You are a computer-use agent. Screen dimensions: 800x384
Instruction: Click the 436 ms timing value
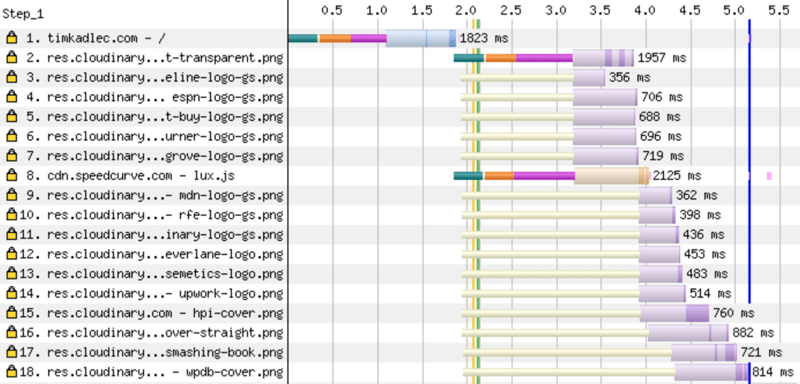704,235
